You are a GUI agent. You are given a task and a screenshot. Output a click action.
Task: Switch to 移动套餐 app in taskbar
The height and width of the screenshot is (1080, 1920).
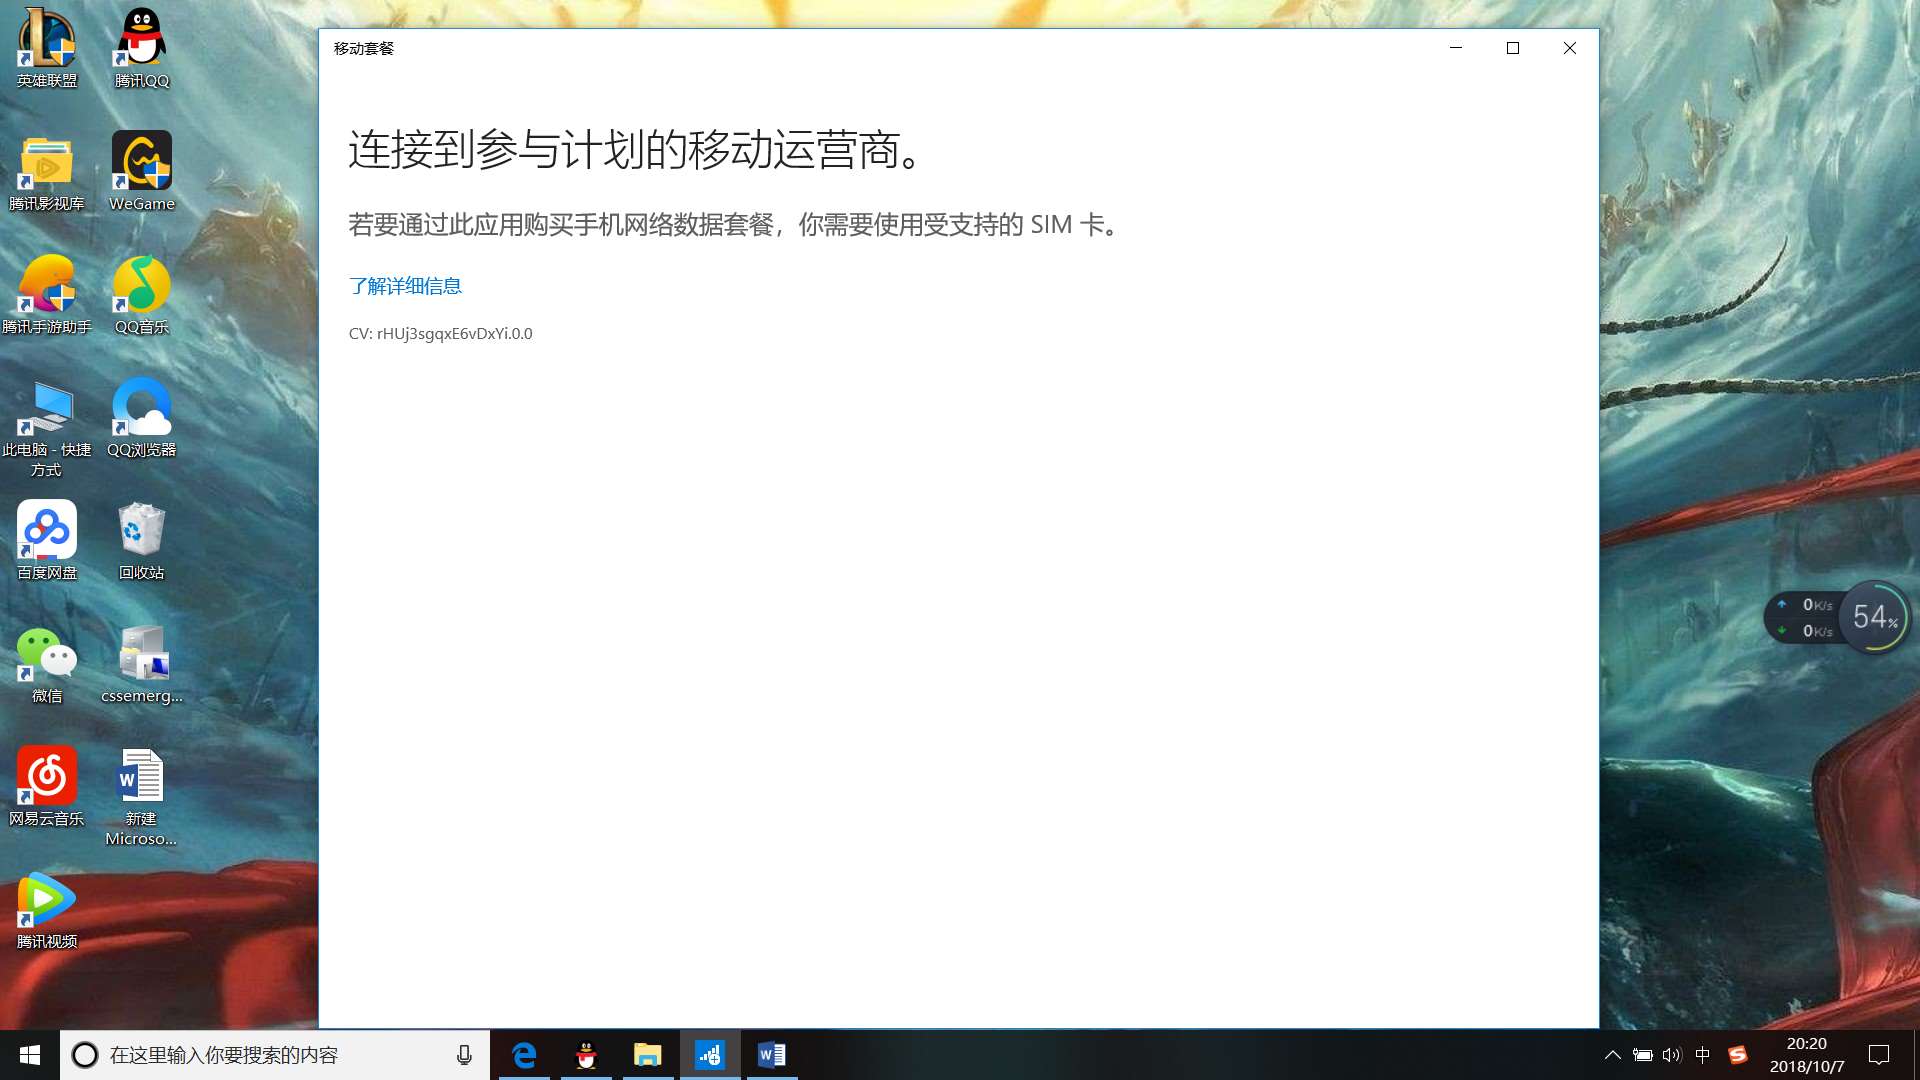point(710,1055)
